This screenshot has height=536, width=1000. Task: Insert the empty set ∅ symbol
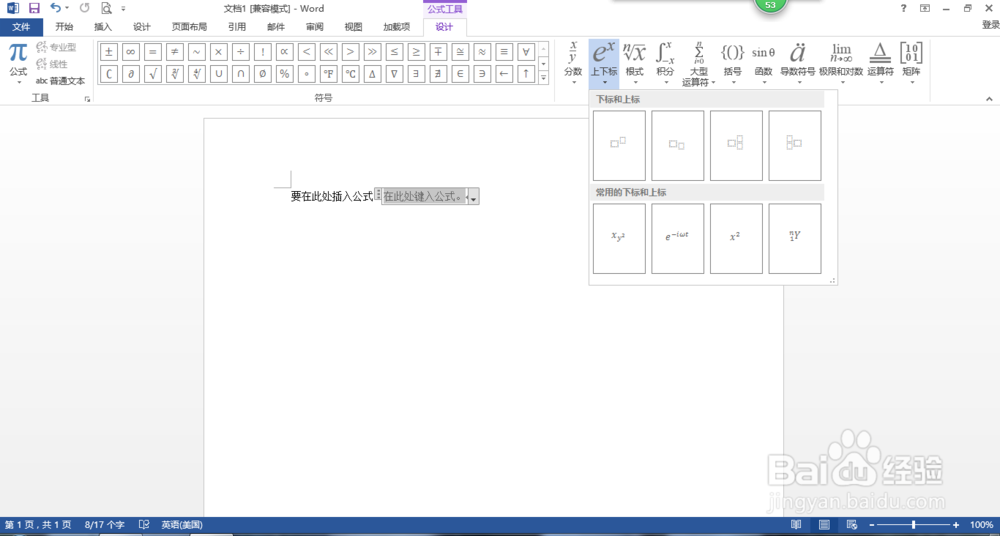[263, 74]
